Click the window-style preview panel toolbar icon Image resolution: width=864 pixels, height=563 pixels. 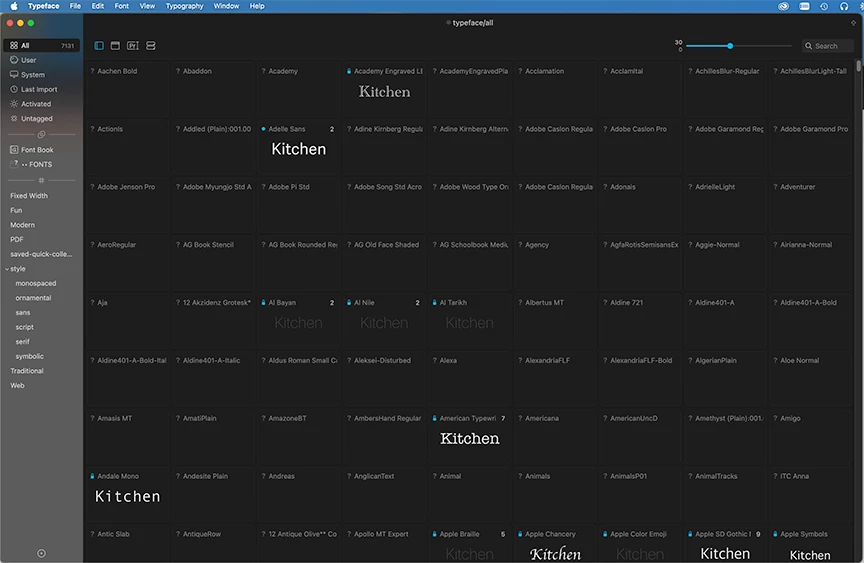(x=115, y=46)
